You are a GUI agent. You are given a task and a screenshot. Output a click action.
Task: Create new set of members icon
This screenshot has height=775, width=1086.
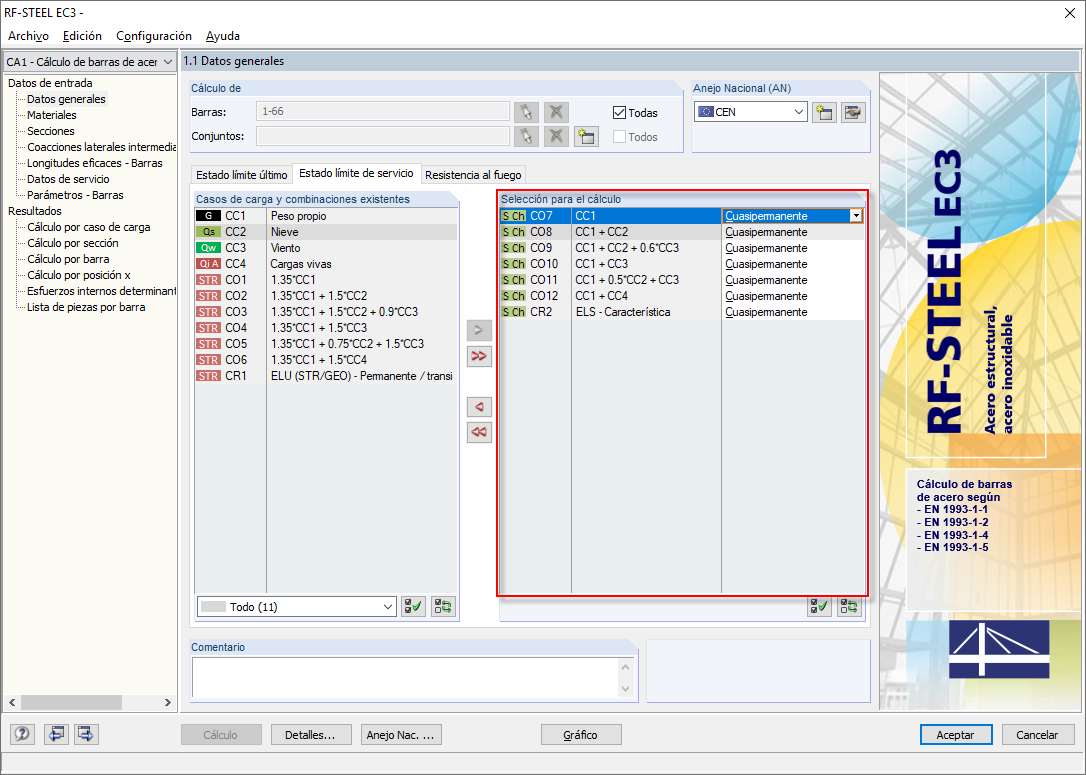point(586,136)
